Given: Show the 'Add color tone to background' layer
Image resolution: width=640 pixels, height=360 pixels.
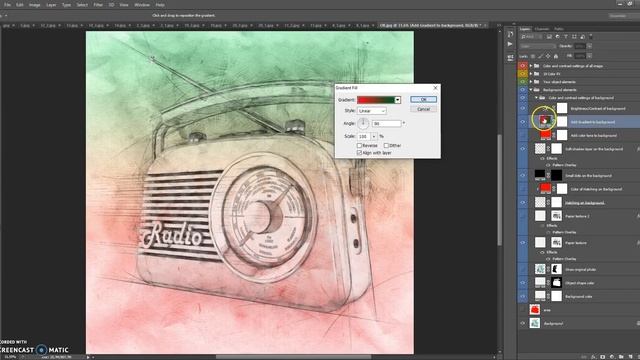Looking at the screenshot, I should (522, 136).
